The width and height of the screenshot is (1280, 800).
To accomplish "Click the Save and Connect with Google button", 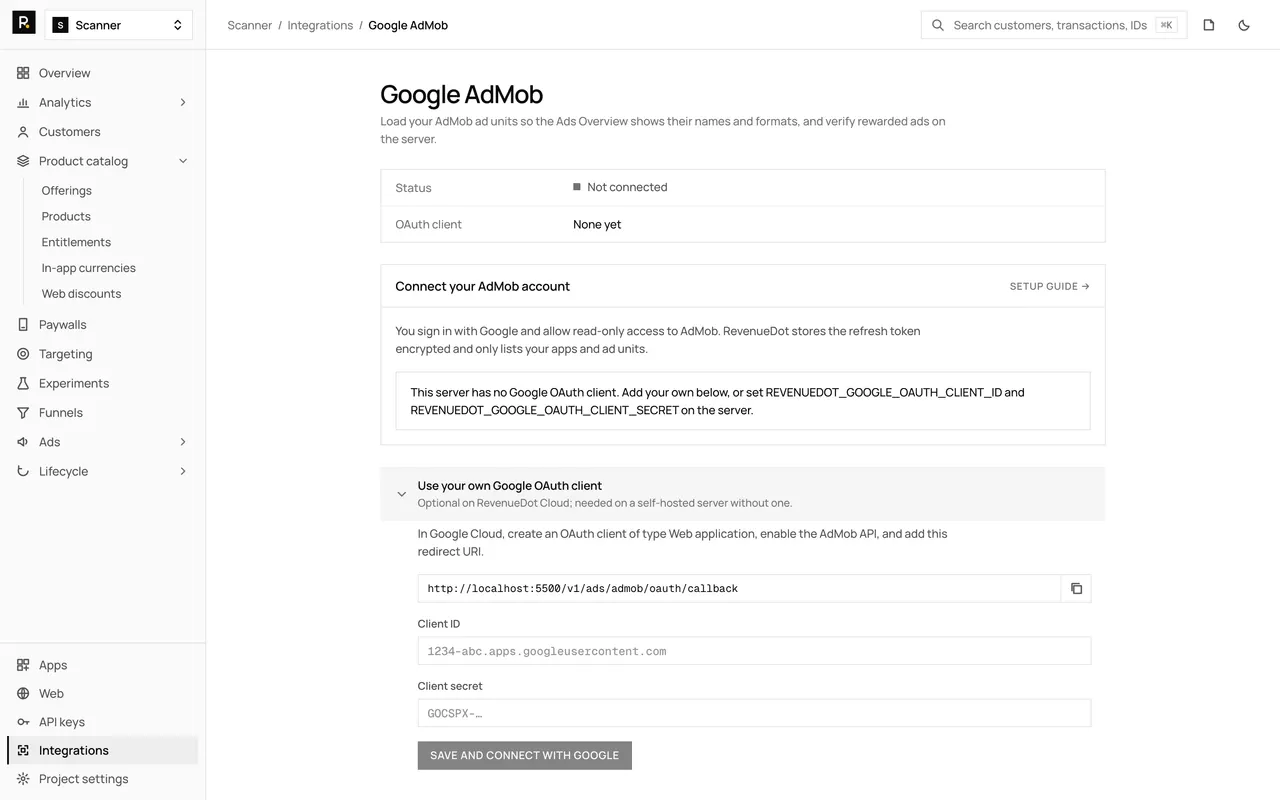I will click(x=525, y=756).
